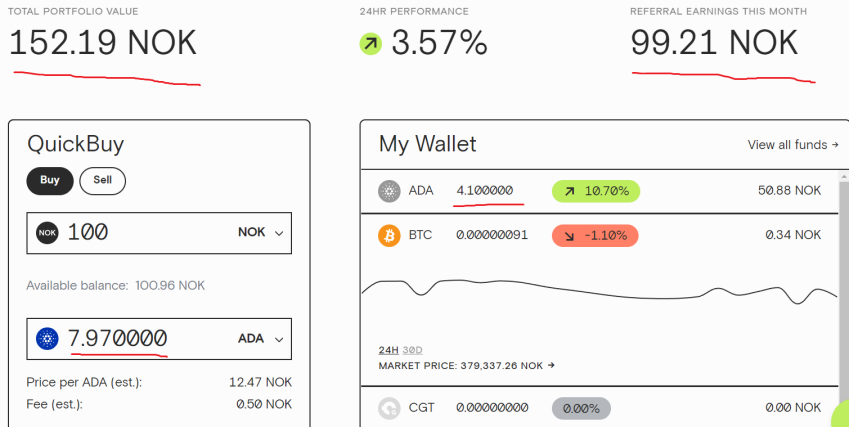Open BTC market price link
The image size is (849, 427).
click(x=466, y=365)
